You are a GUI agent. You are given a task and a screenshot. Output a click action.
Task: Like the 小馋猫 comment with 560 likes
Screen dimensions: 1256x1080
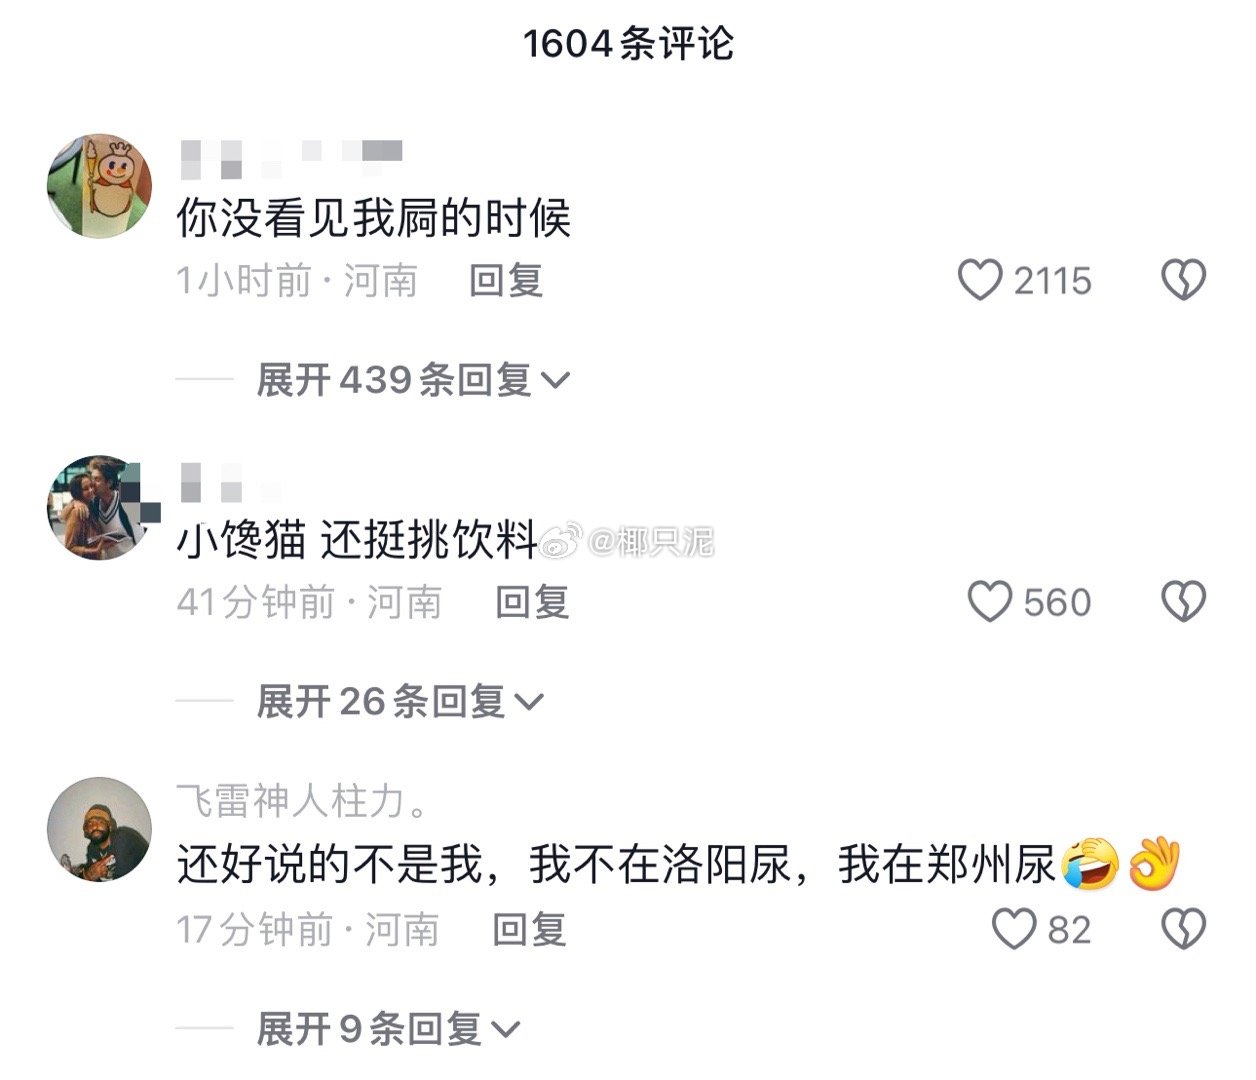pos(990,602)
